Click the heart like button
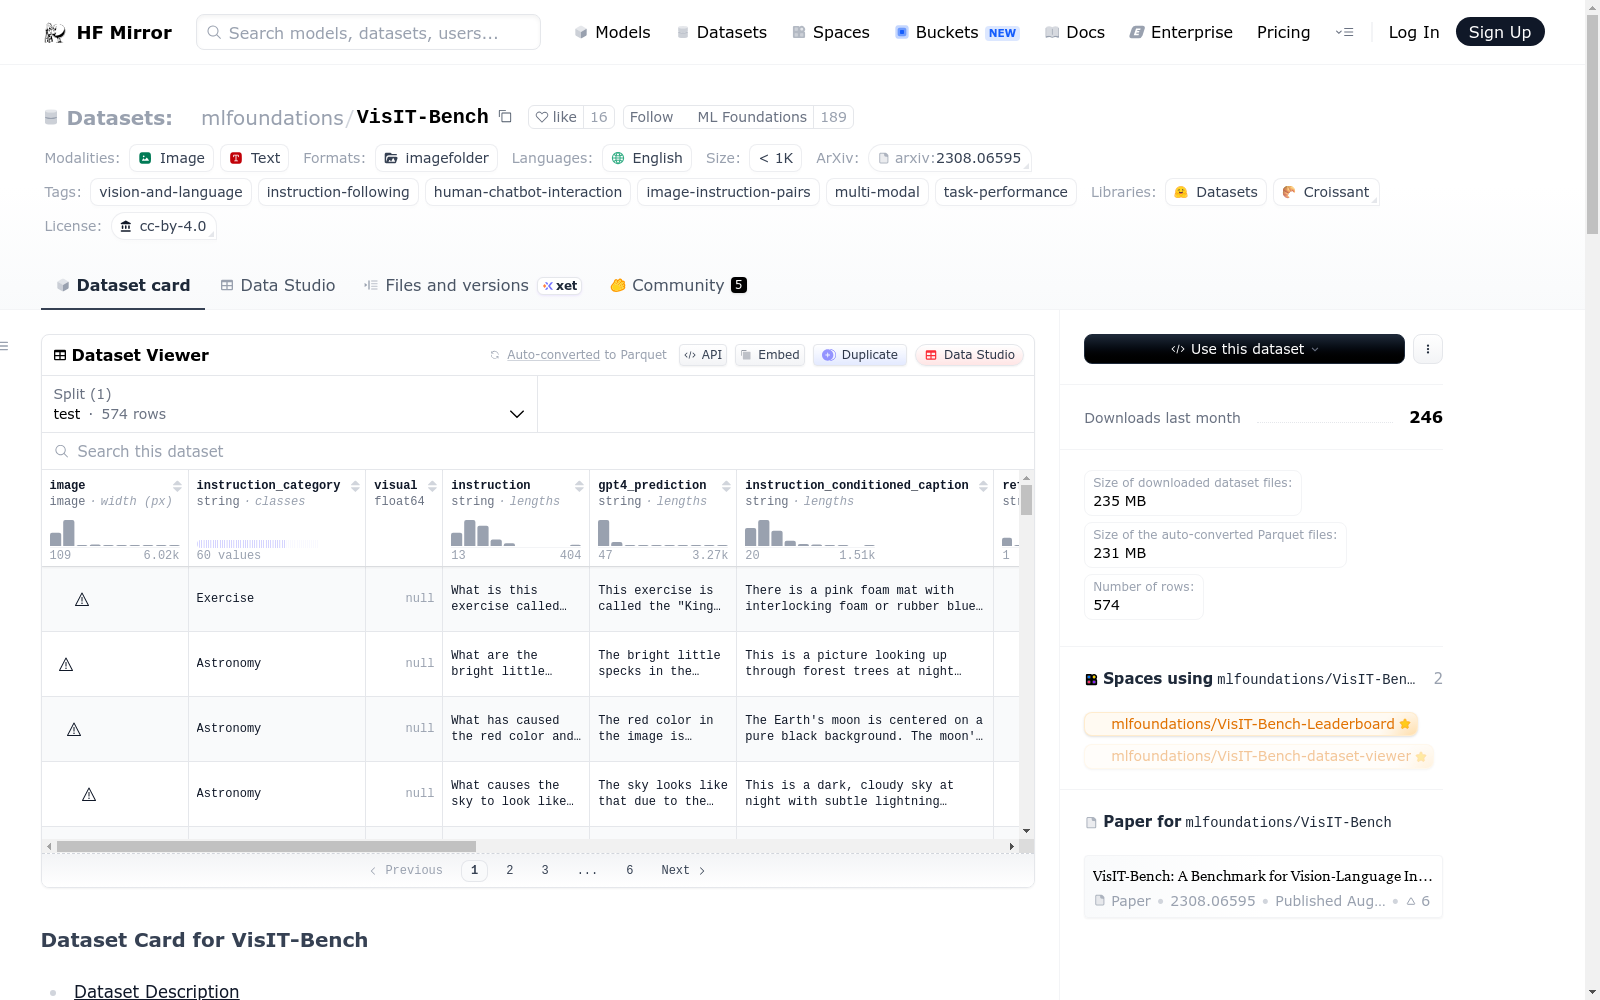 click(x=556, y=117)
